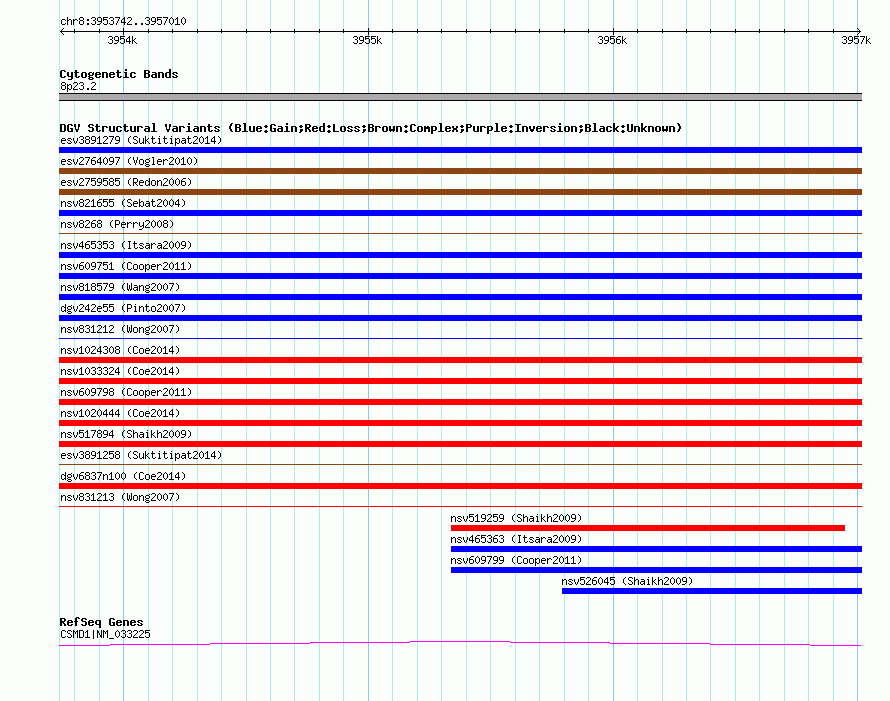The height and width of the screenshot is (701, 890).
Task: Select variant nsv1024308 (Coe2014) label
Action: pyautogui.click(x=120, y=350)
